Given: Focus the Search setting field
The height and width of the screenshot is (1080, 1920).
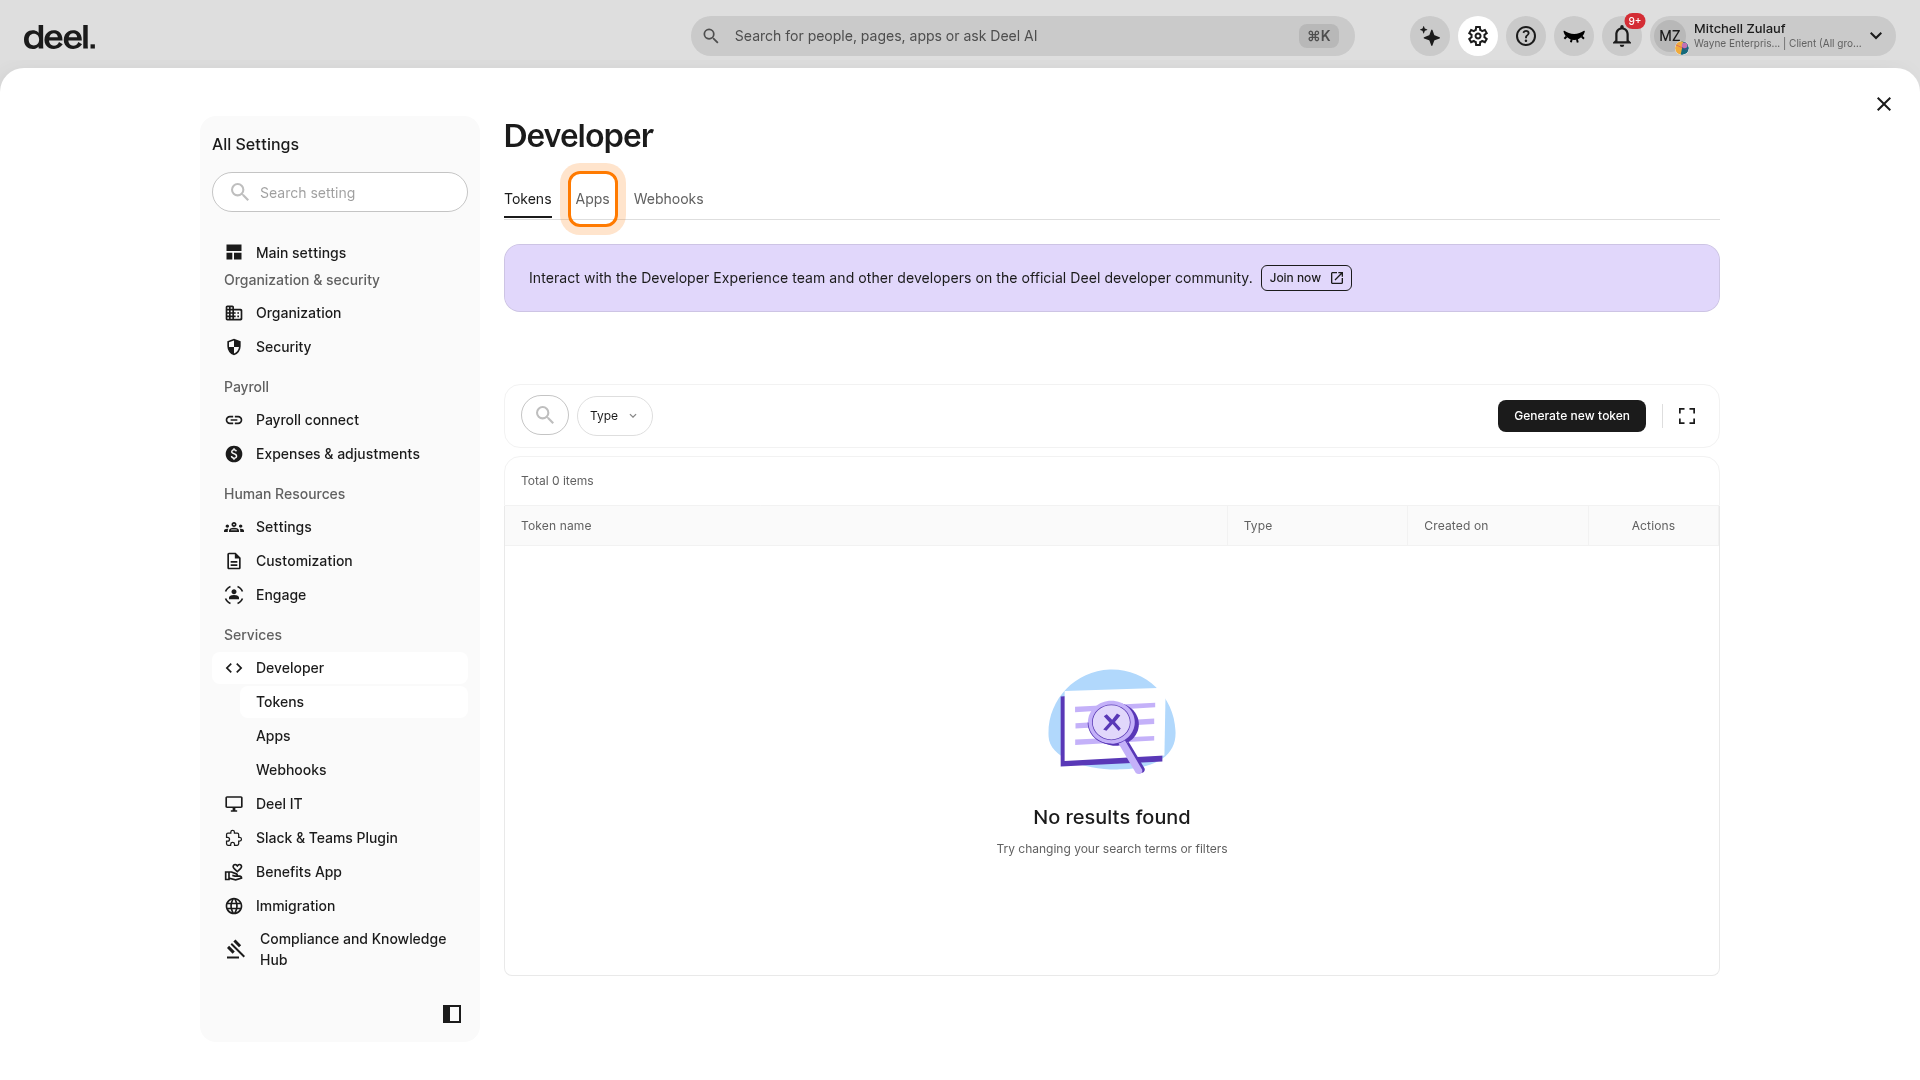Looking at the screenshot, I should (340, 192).
